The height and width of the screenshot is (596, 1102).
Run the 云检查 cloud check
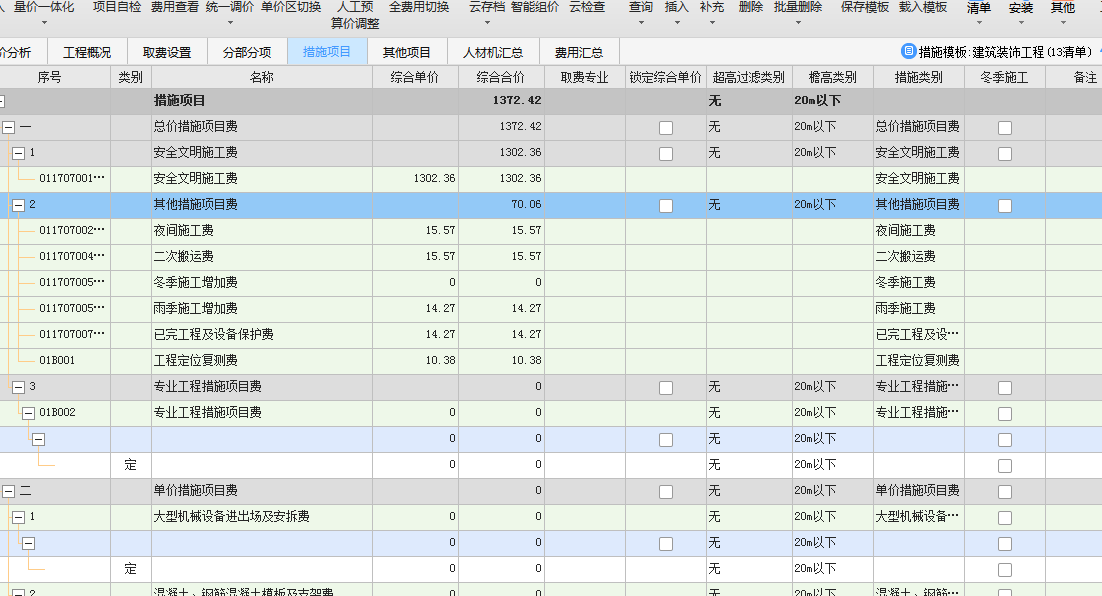tap(587, 8)
